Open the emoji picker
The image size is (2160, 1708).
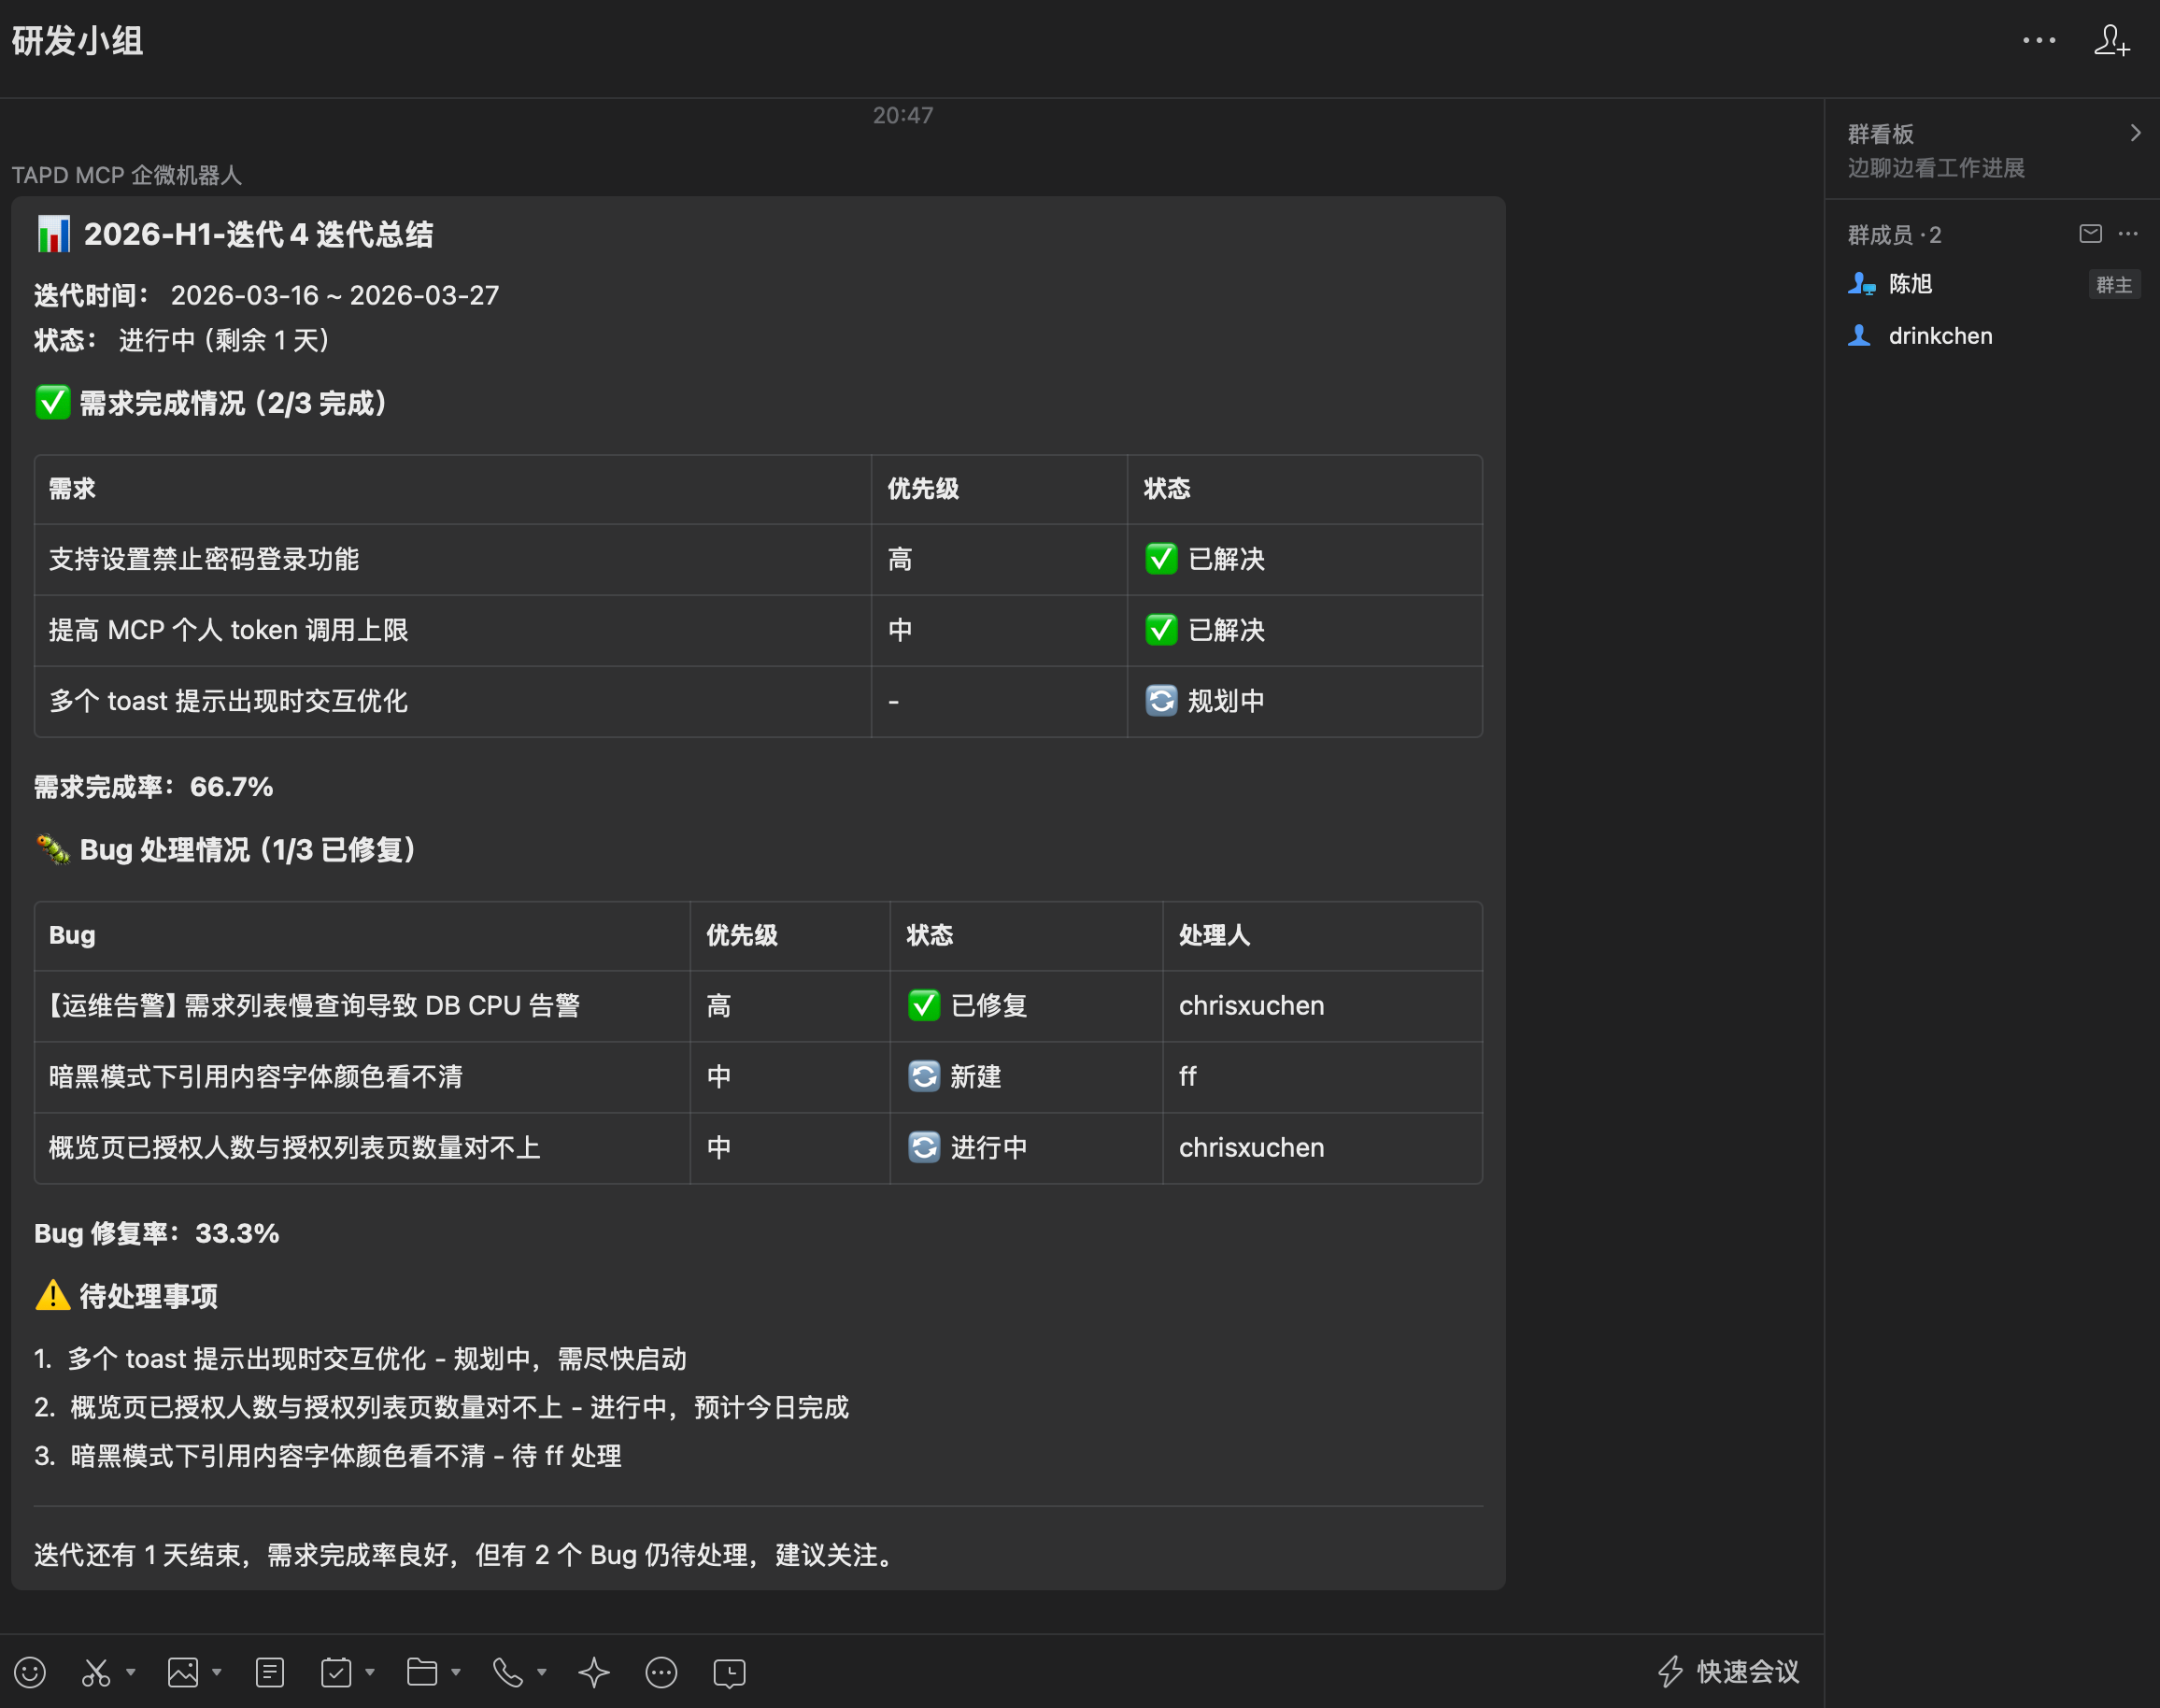click(30, 1672)
